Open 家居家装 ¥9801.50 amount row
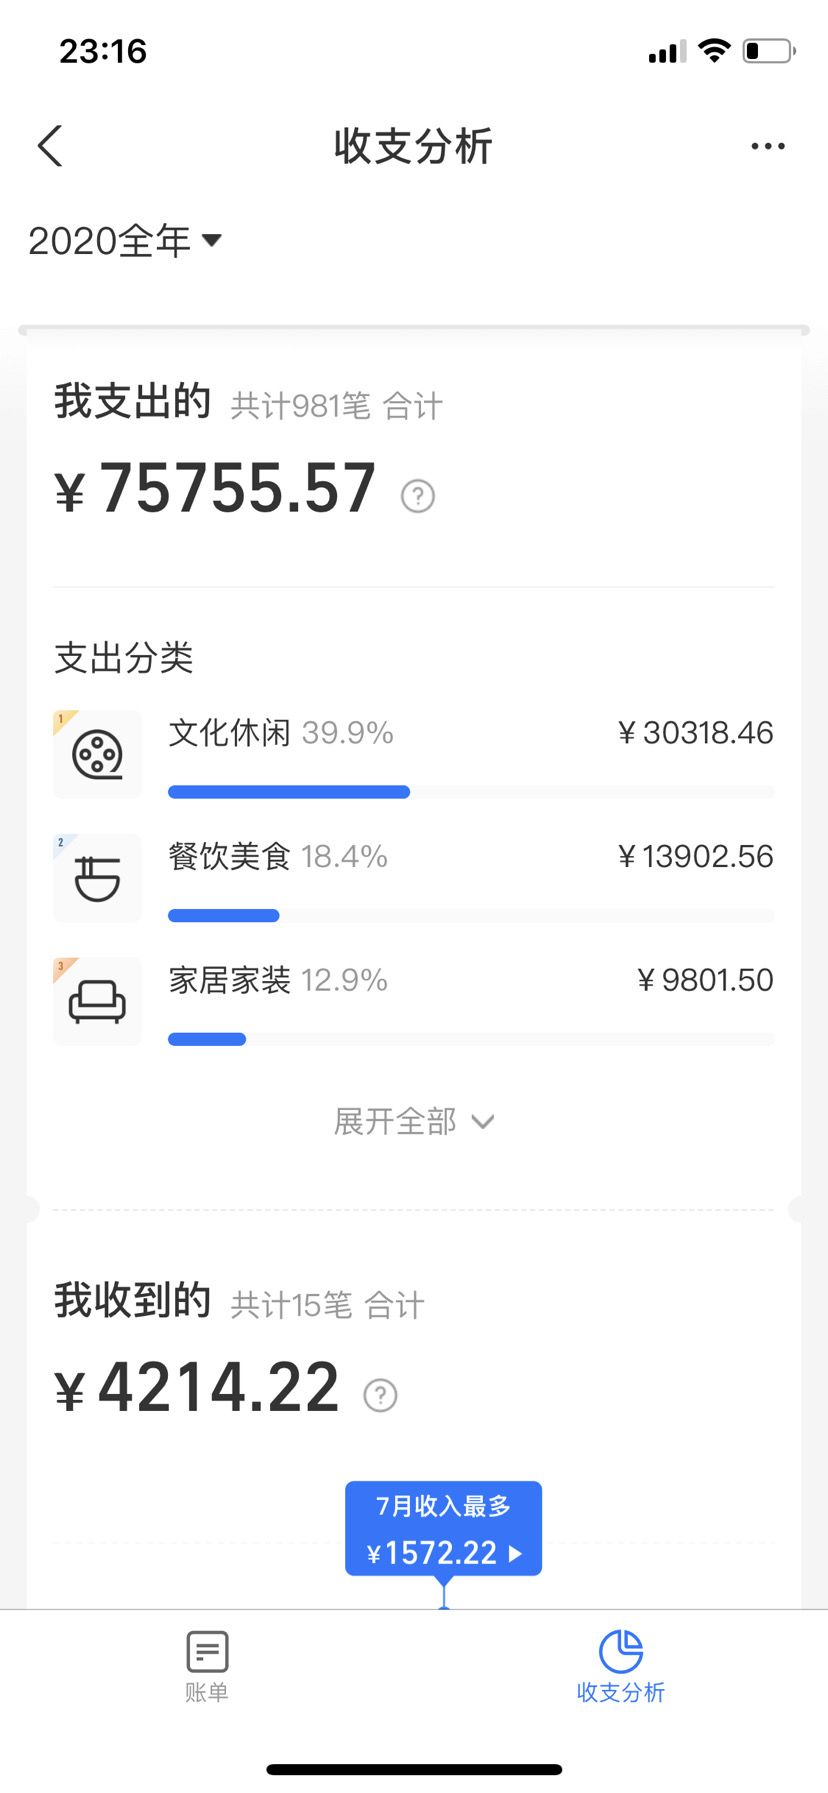Image resolution: width=828 pixels, height=1793 pixels. tap(413, 1002)
